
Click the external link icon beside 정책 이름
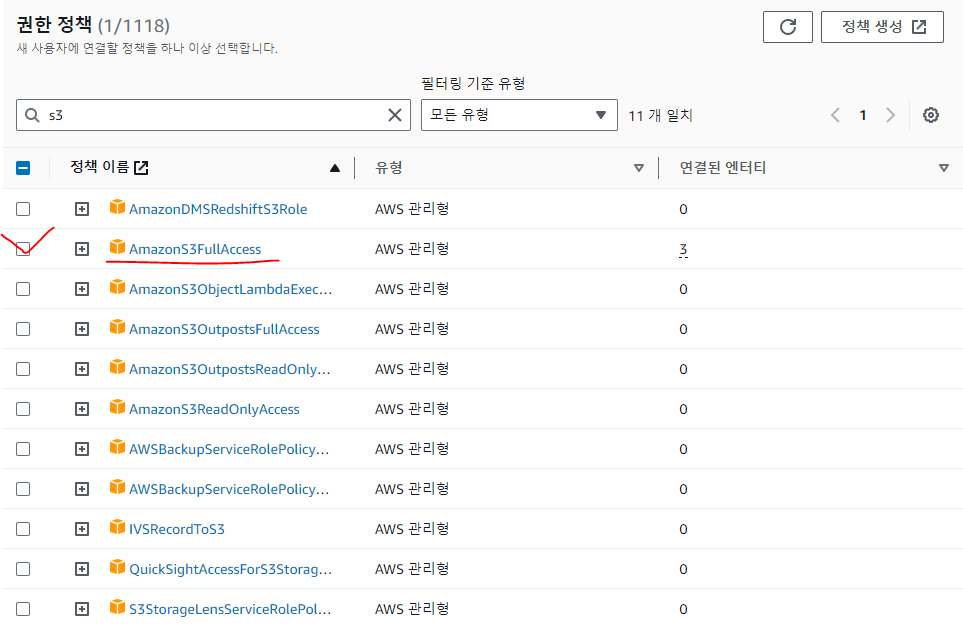[x=141, y=168]
